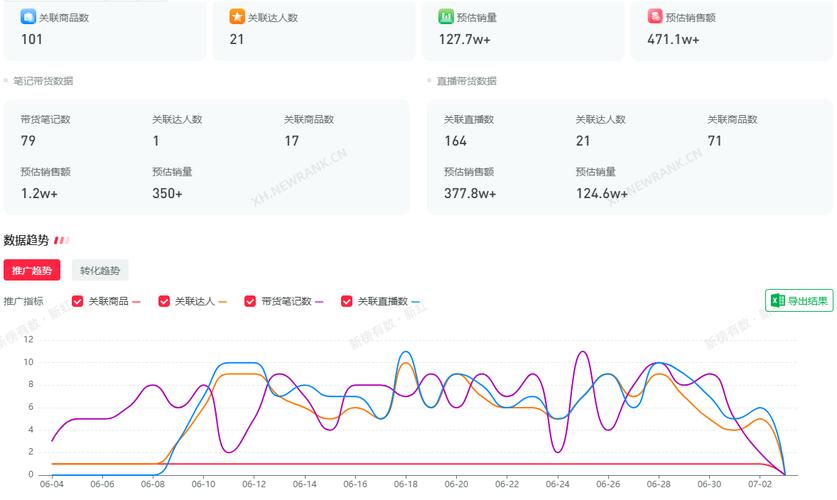Uncheck the 关联商品 legend checkbox
This screenshot has height=500, width=837.
[x=78, y=301]
